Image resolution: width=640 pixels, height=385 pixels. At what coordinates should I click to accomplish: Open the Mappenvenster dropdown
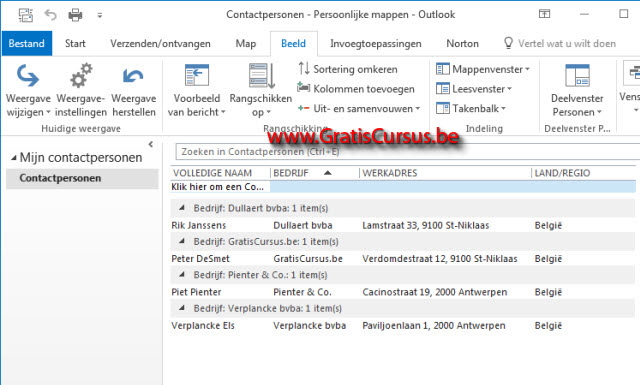483,69
